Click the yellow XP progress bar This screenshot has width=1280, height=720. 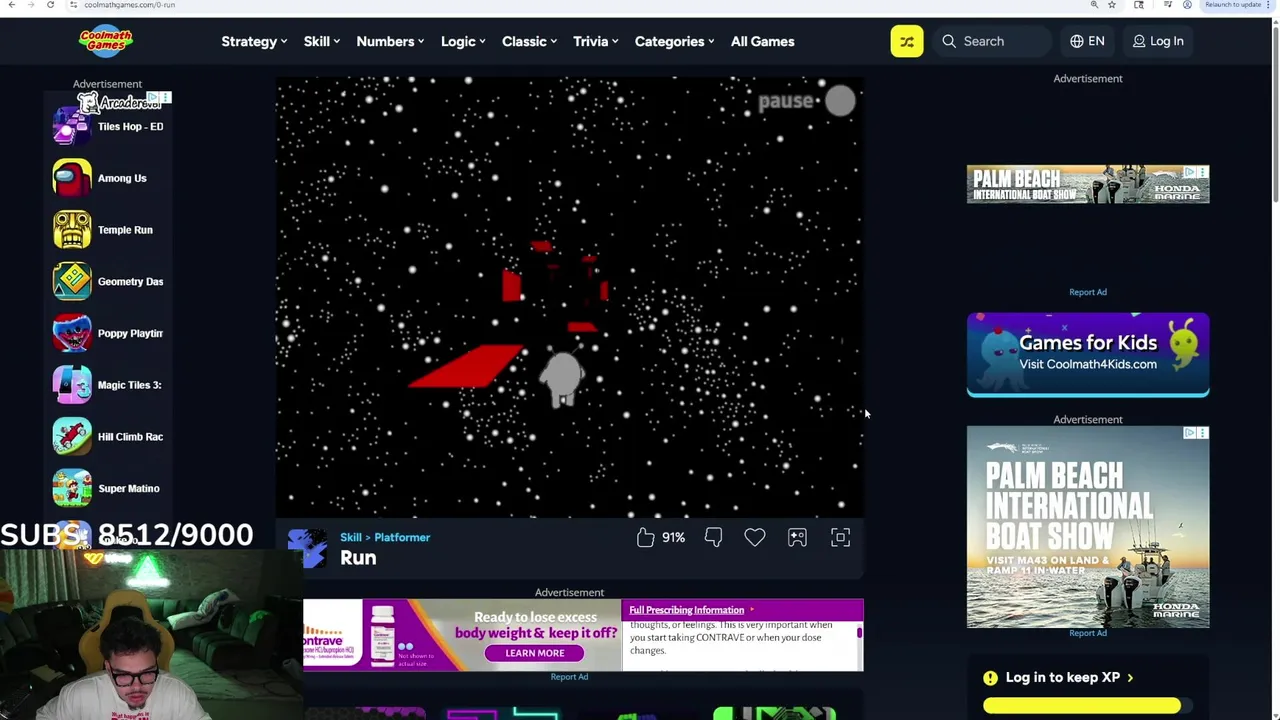1082,706
